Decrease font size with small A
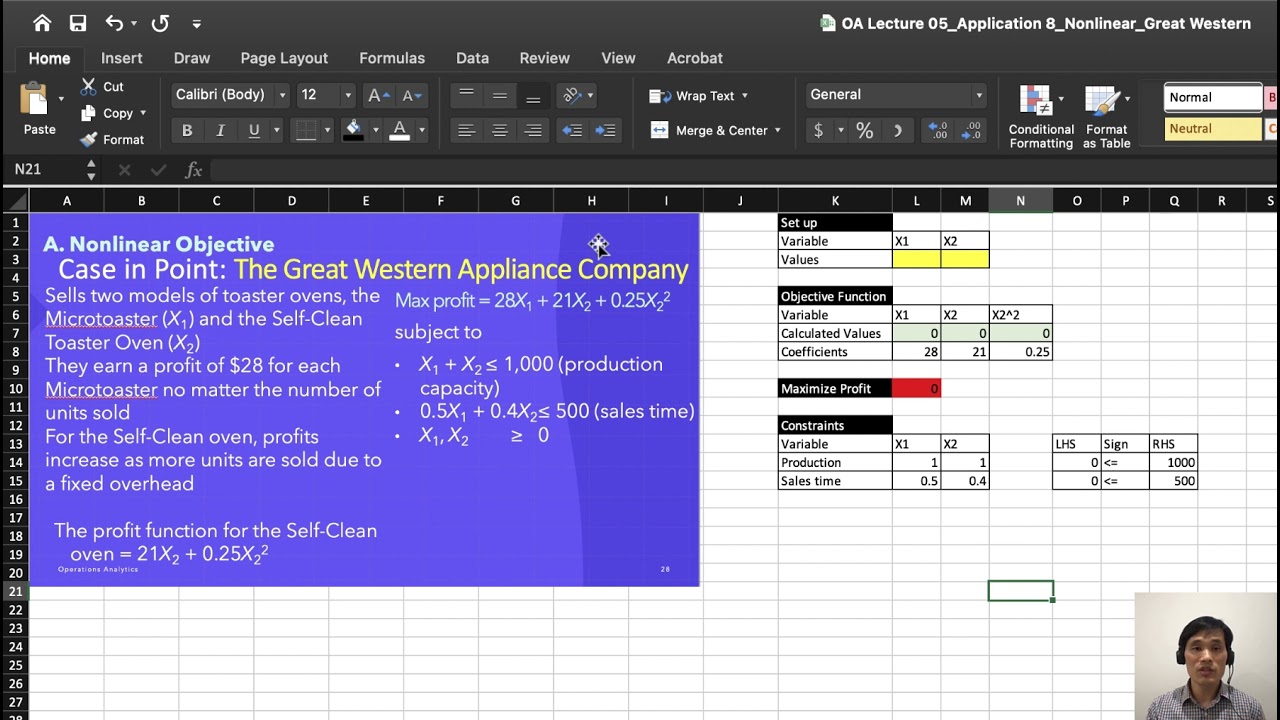 pyautogui.click(x=411, y=96)
